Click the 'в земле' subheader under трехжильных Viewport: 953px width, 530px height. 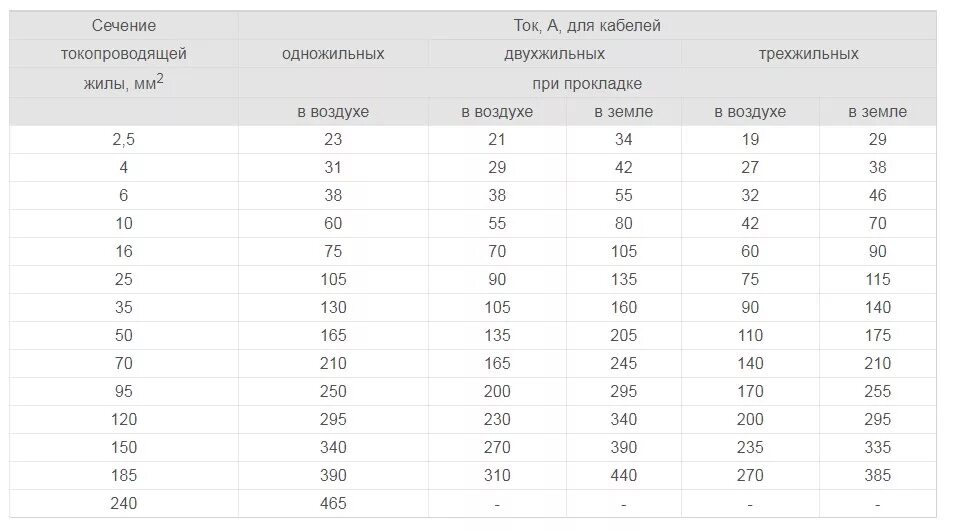click(878, 112)
